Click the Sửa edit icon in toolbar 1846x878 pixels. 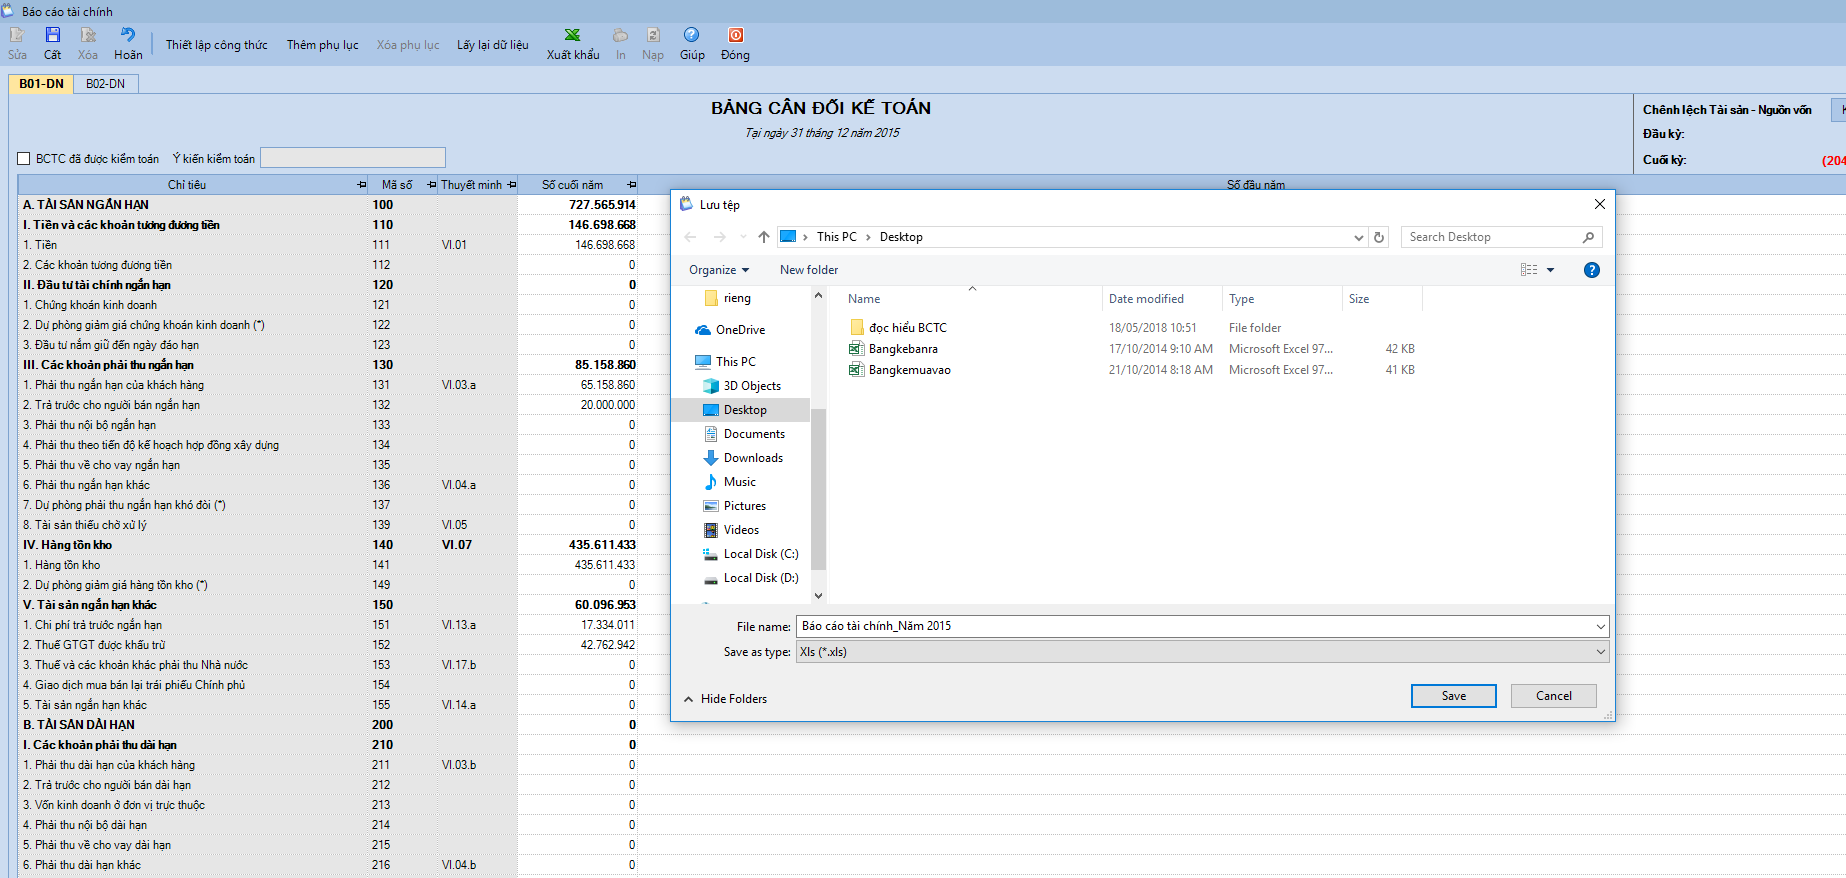[x=17, y=35]
